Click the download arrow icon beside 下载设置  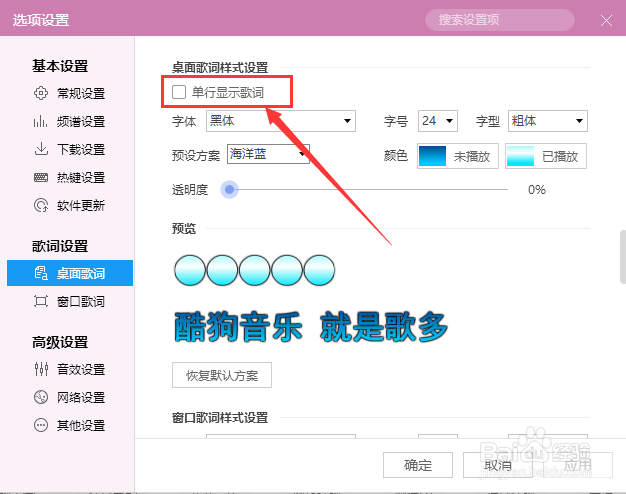coord(41,149)
